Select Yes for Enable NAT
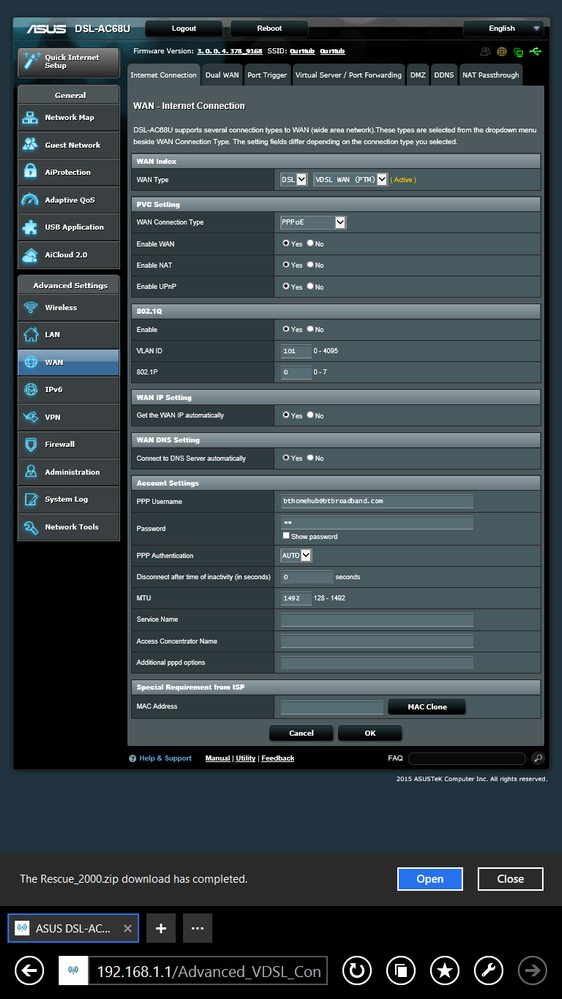The width and height of the screenshot is (562, 999). (287, 264)
